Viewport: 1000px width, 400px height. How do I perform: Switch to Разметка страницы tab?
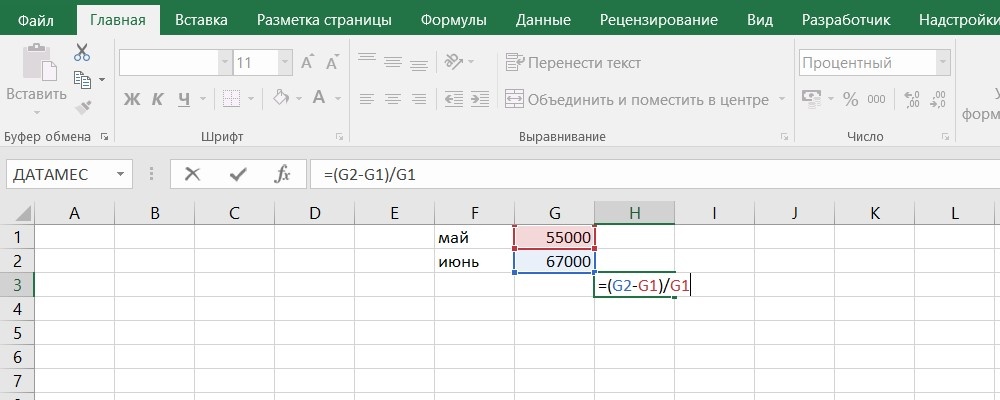pos(324,20)
